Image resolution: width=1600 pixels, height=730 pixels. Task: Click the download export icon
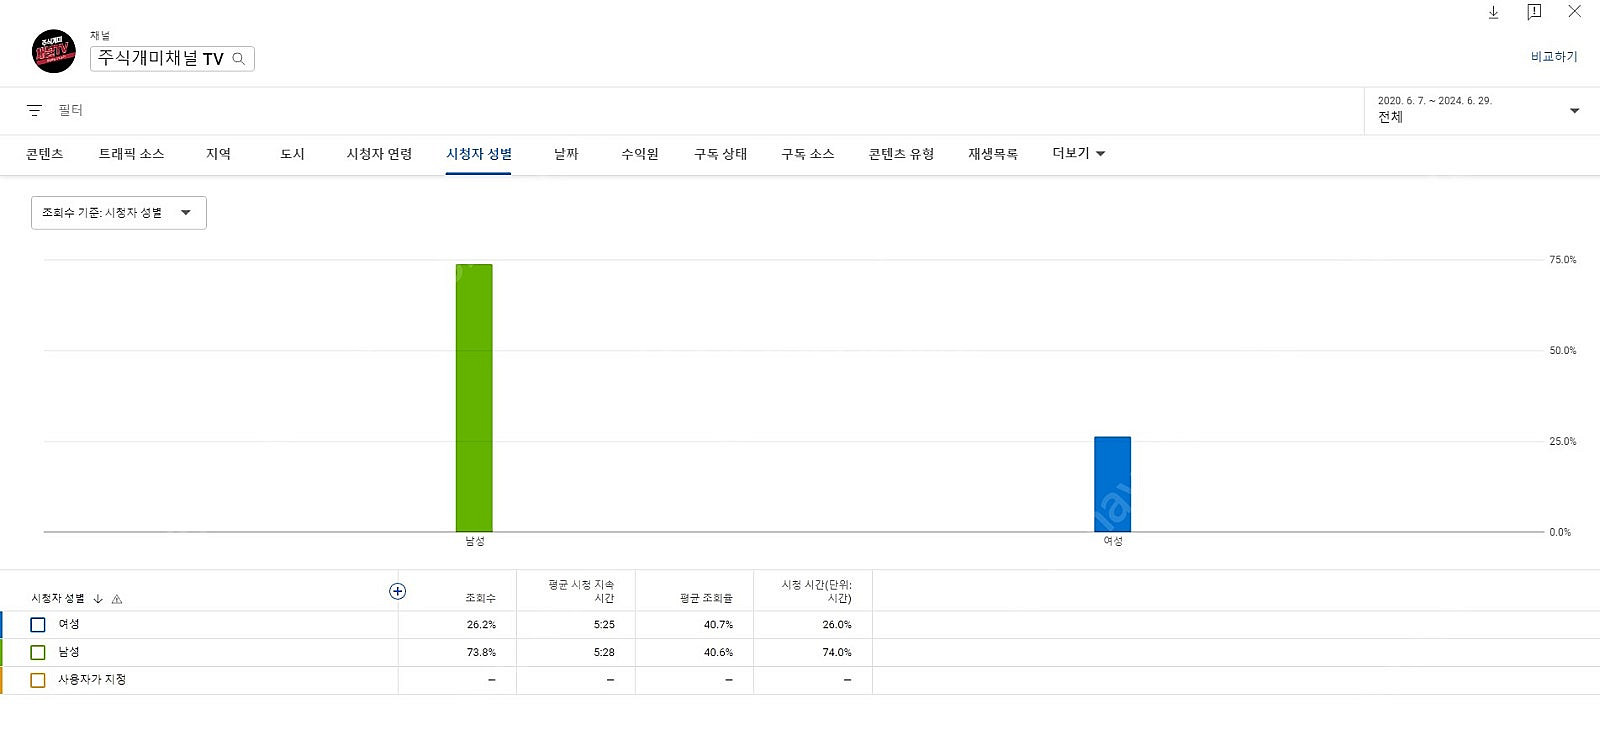tap(1493, 12)
